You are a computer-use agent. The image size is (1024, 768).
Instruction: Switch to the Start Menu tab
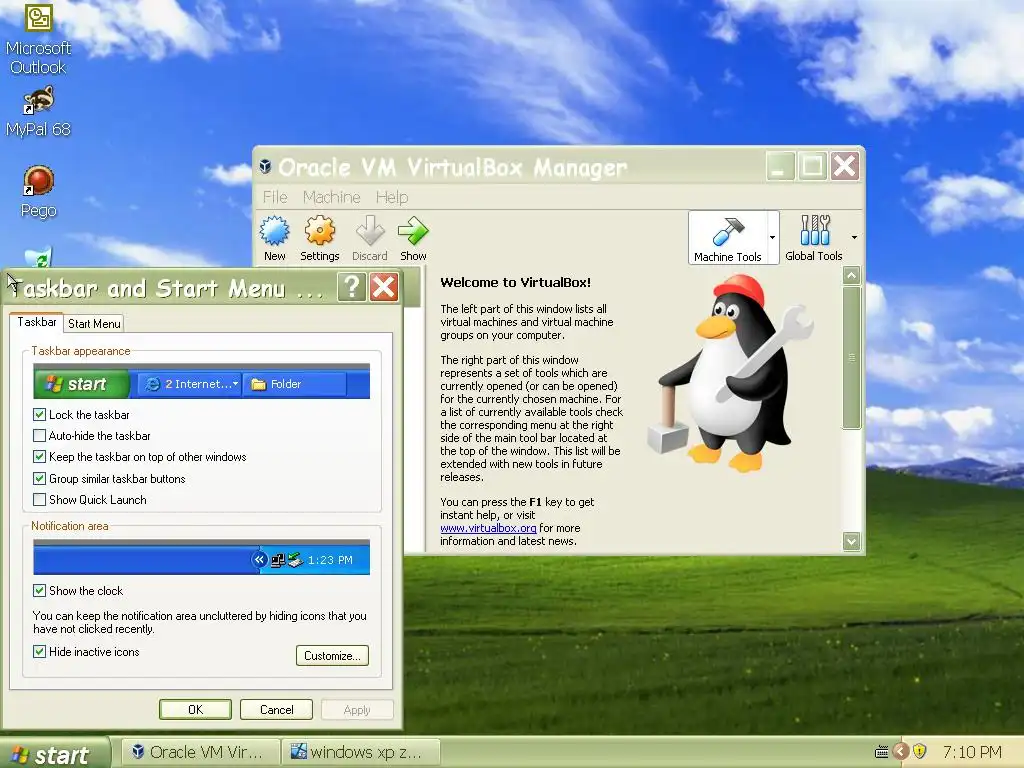pyautogui.click(x=94, y=324)
